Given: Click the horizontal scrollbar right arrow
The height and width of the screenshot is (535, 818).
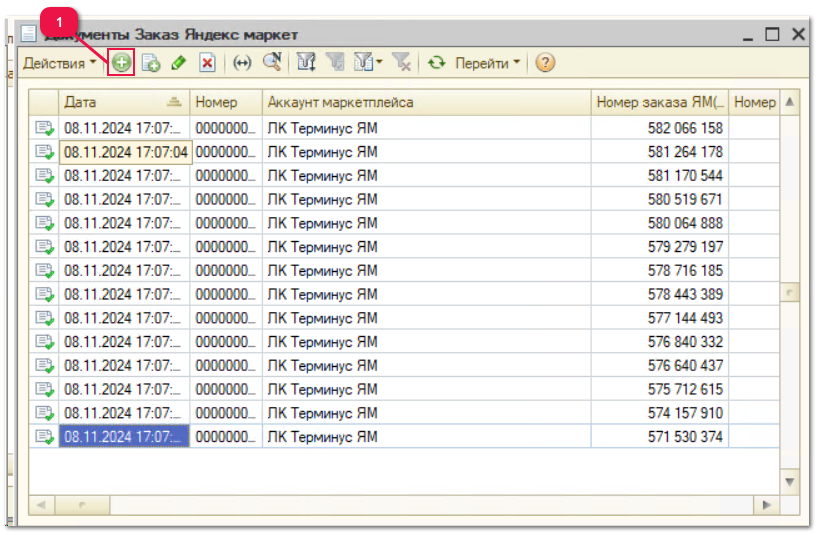Looking at the screenshot, I should point(766,505).
